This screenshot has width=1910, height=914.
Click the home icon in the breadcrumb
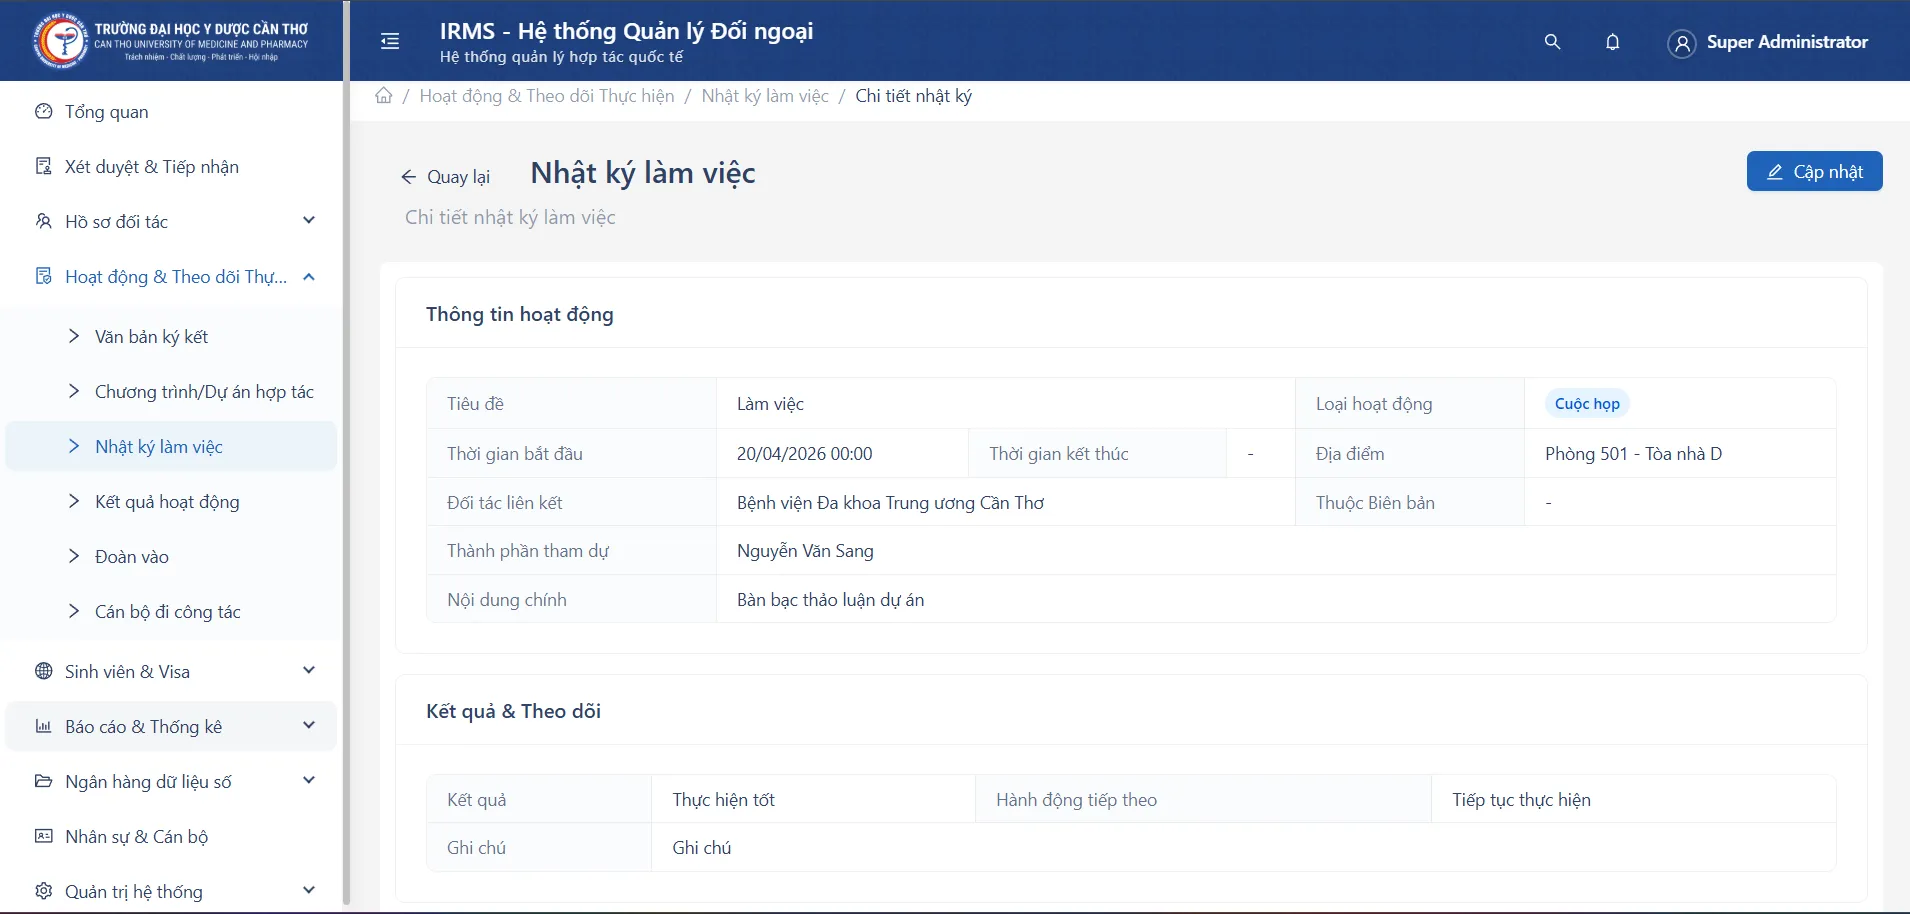click(383, 94)
